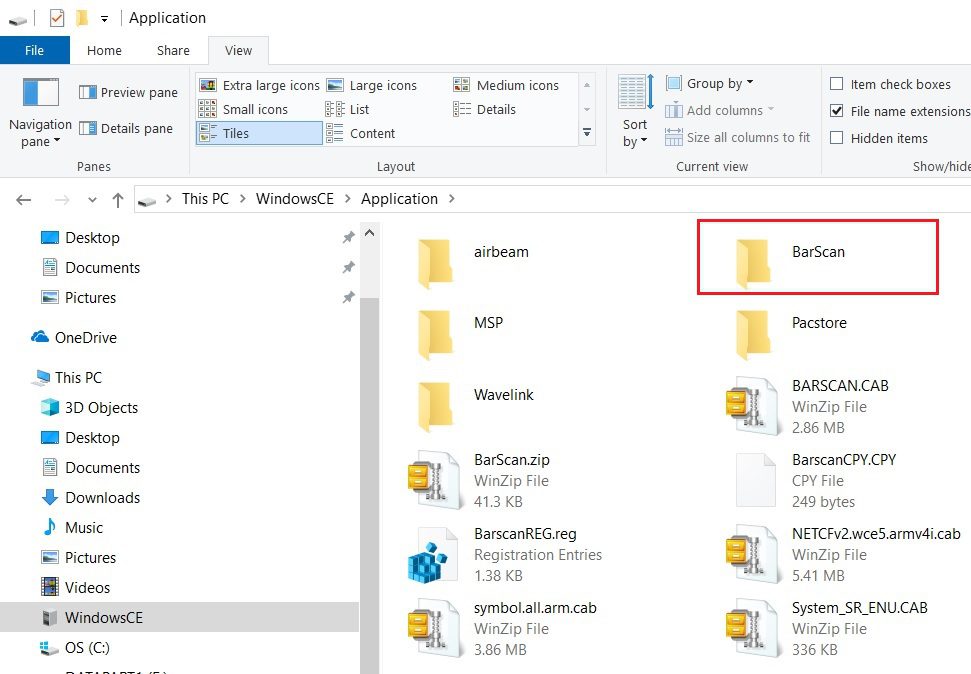The image size is (971, 674).
Task: Select the BarScan.zip file icon
Action: 434,480
